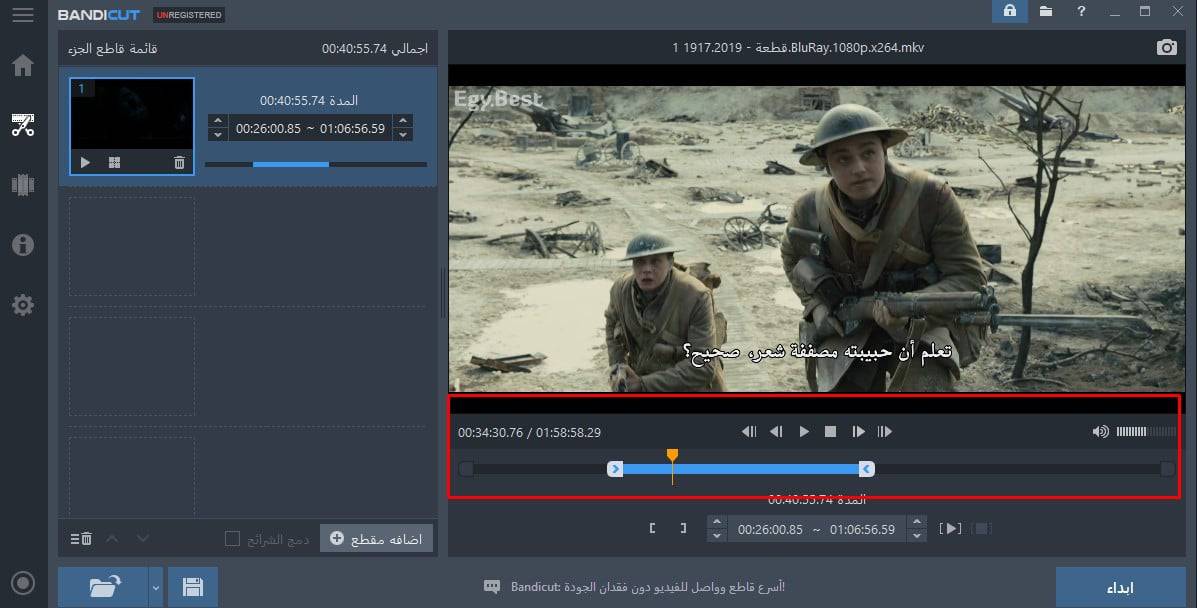Split segment 1 using grid icon
This screenshot has width=1197, height=608.
(x=115, y=163)
